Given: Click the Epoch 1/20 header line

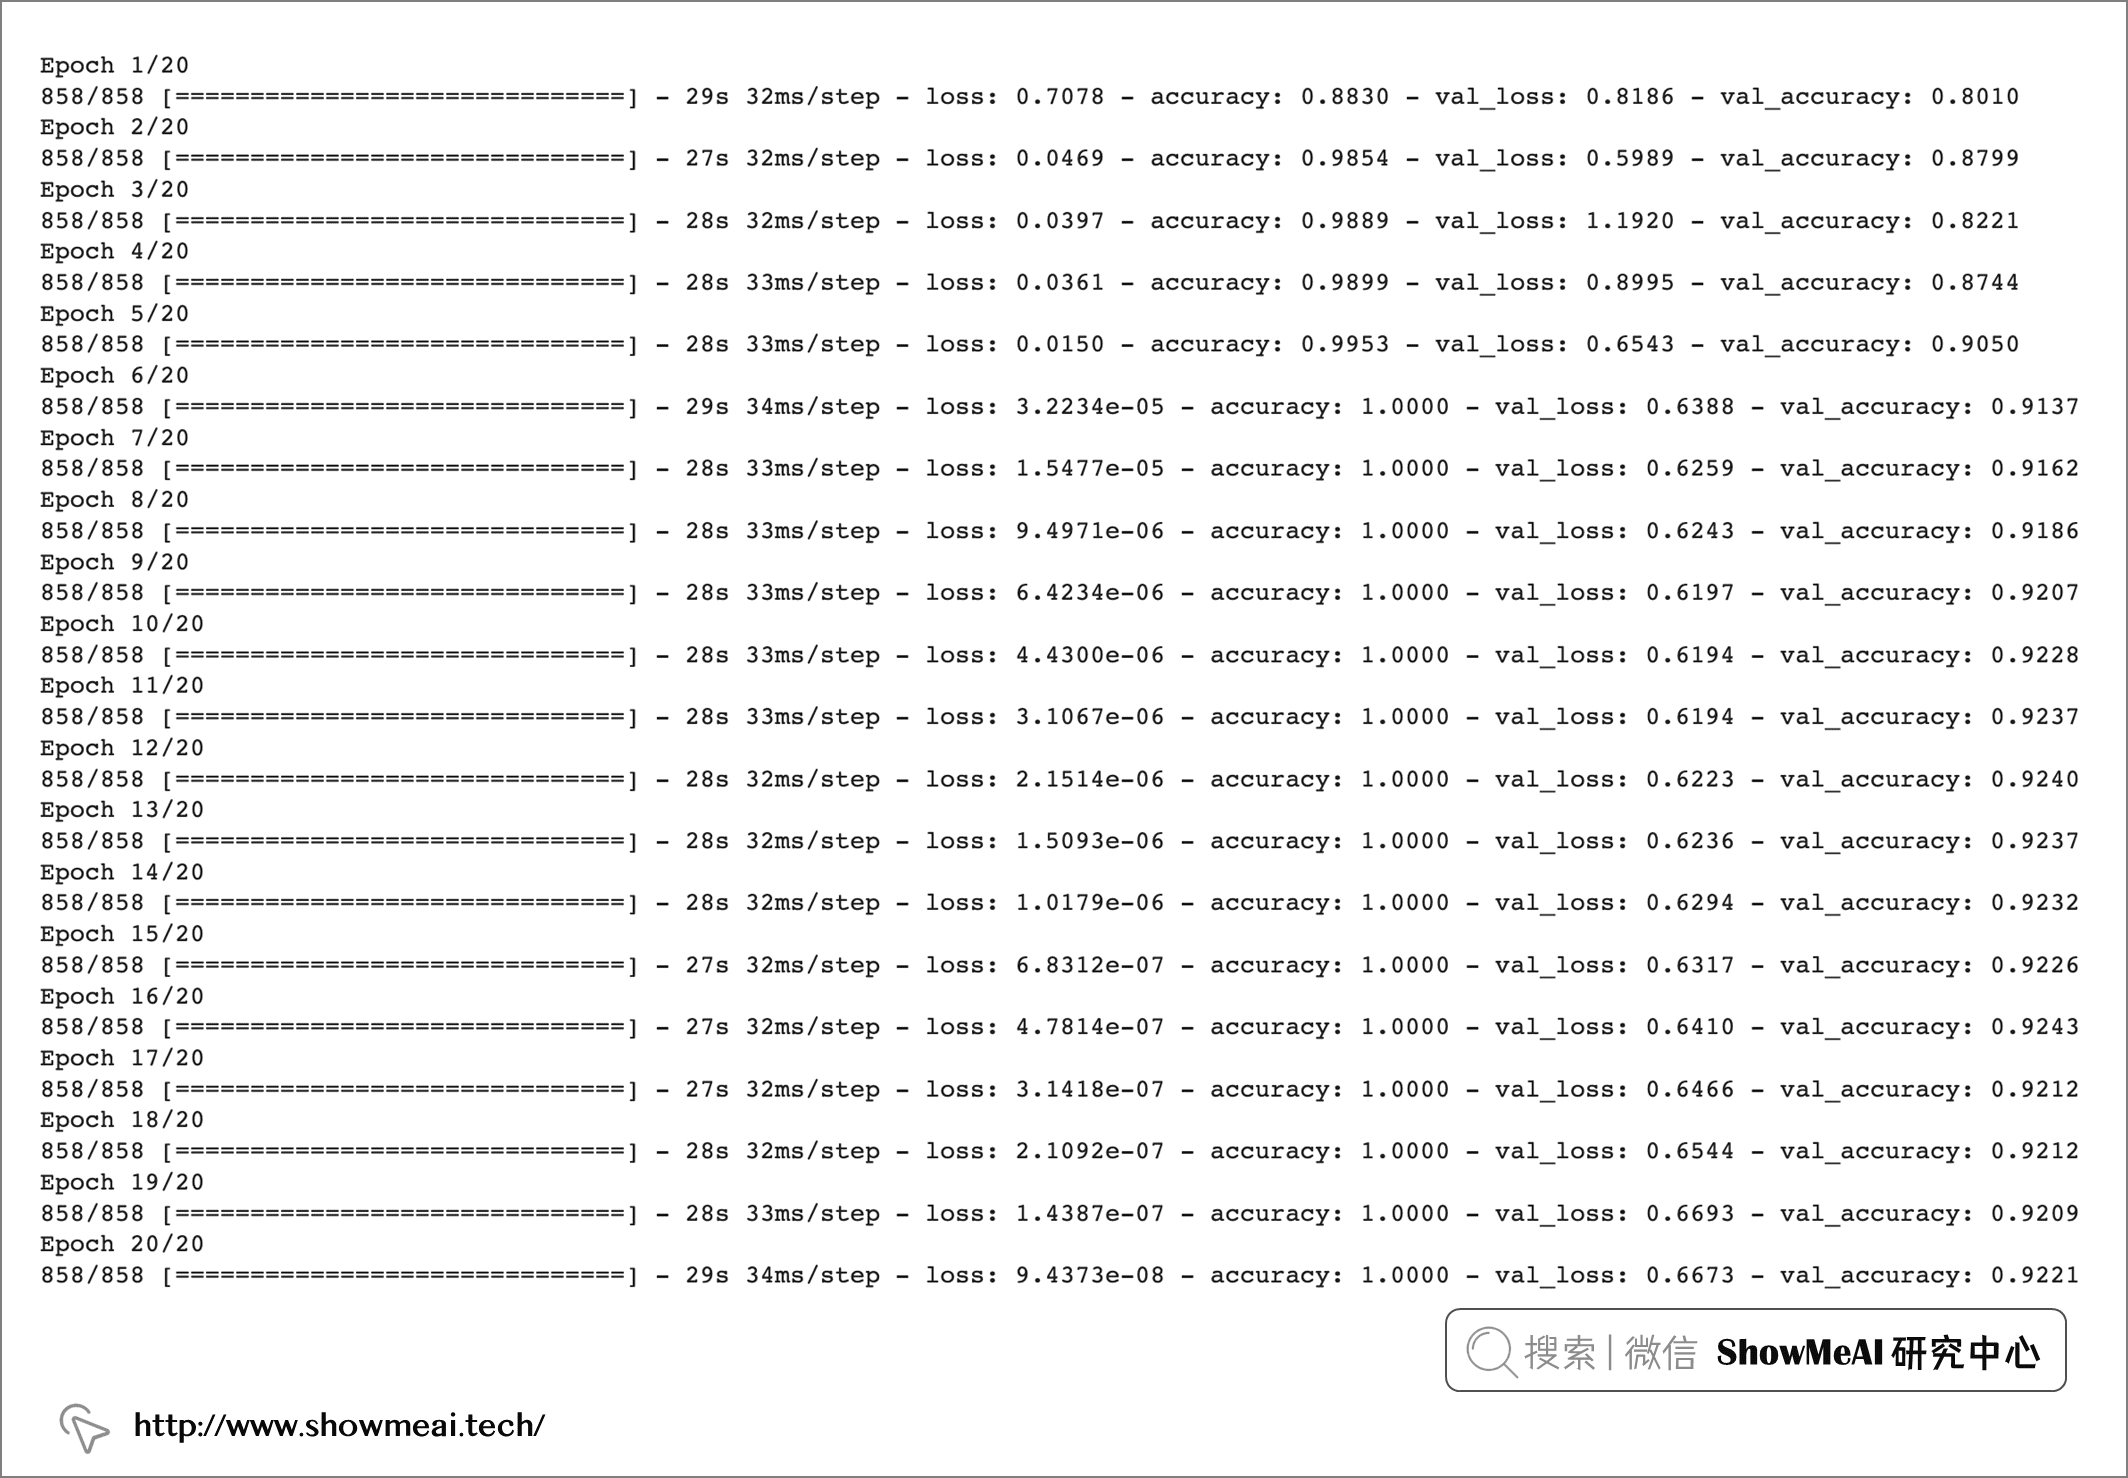Looking at the screenshot, I should [x=114, y=65].
